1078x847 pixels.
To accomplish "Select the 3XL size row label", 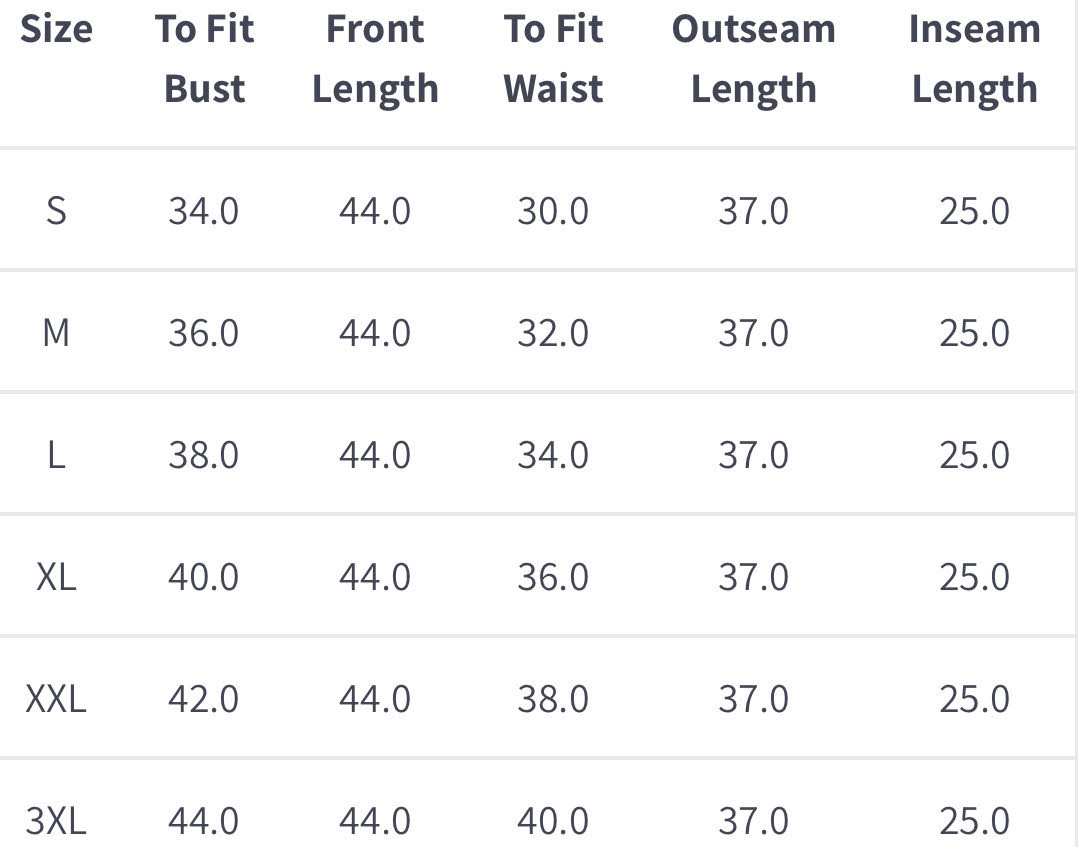I will click(x=56, y=821).
